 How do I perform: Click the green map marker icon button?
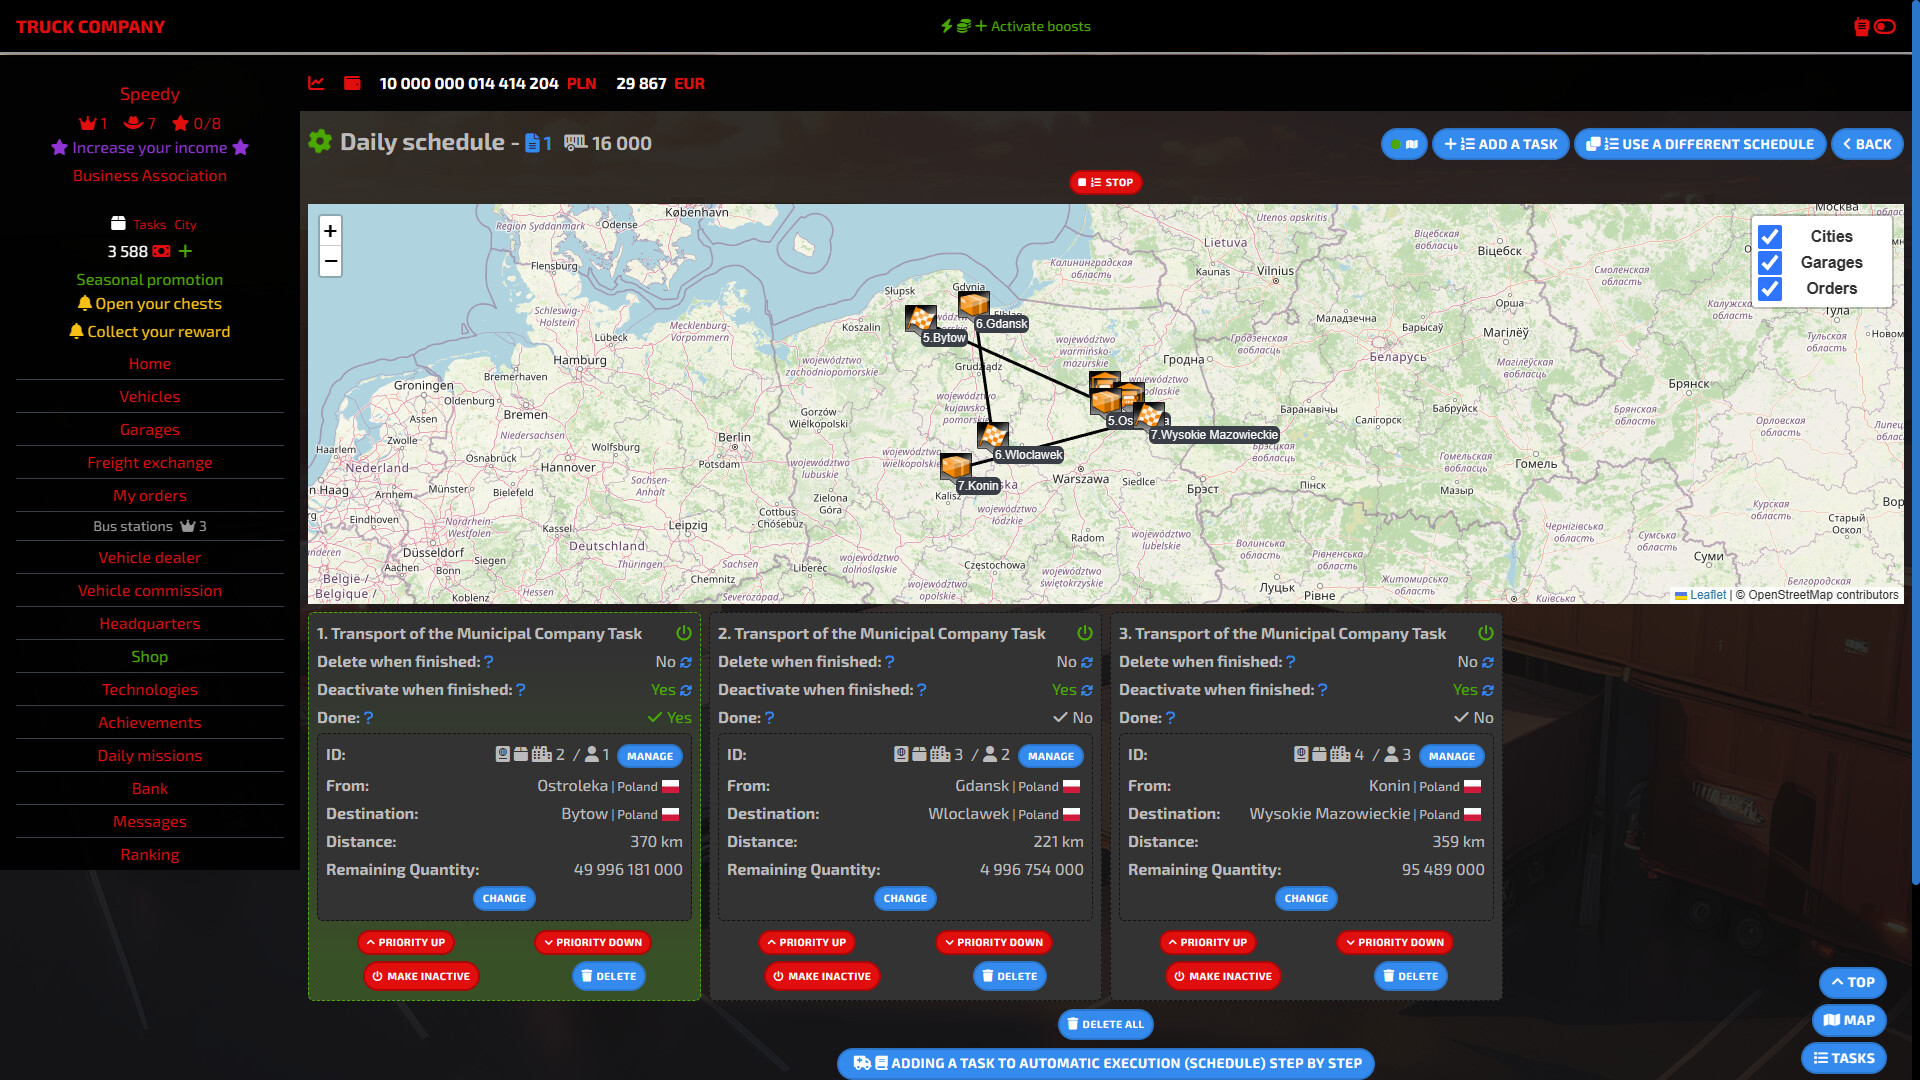1404,144
